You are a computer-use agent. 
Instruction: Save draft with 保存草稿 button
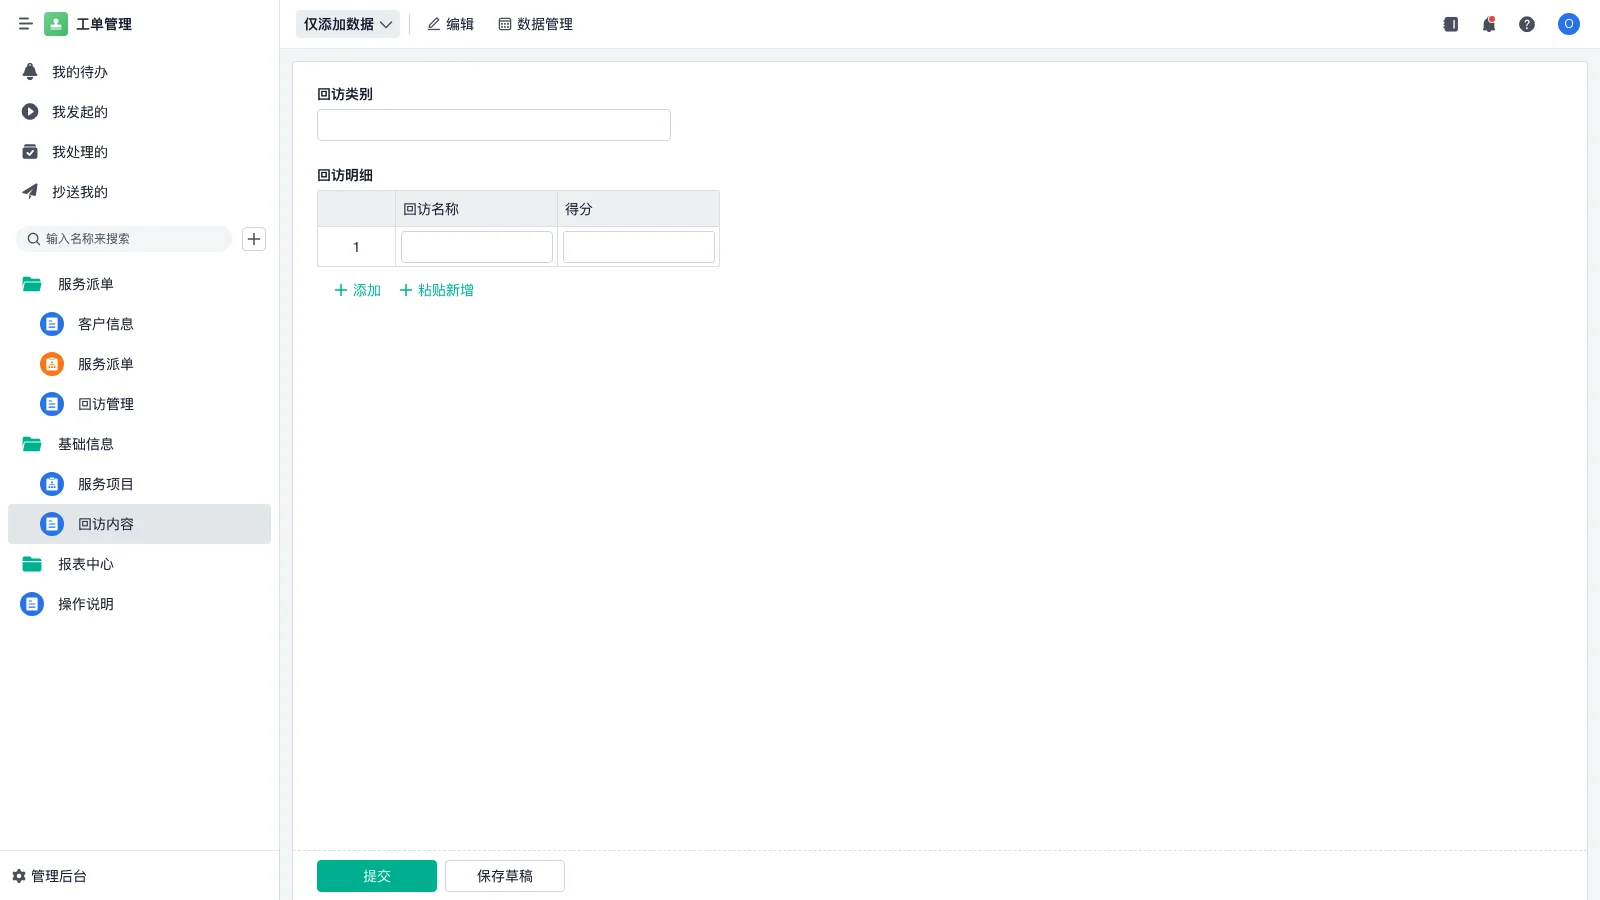(504, 875)
